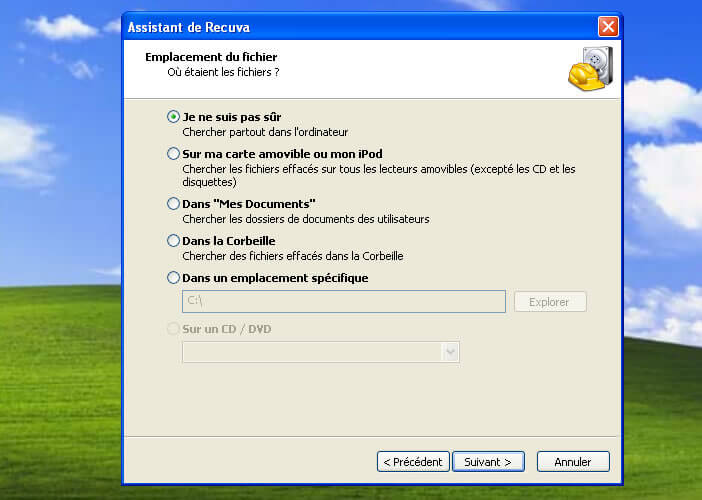
Task: Open the CD / DVD drive dropdown
Action: (x=450, y=352)
